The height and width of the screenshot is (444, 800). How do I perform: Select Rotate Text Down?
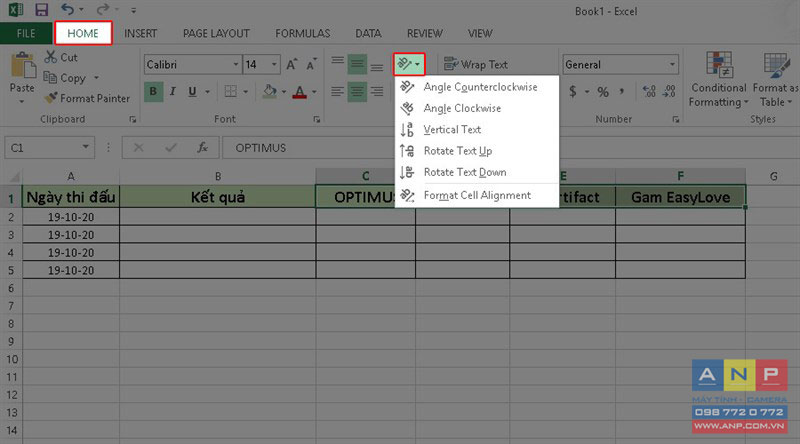477,172
